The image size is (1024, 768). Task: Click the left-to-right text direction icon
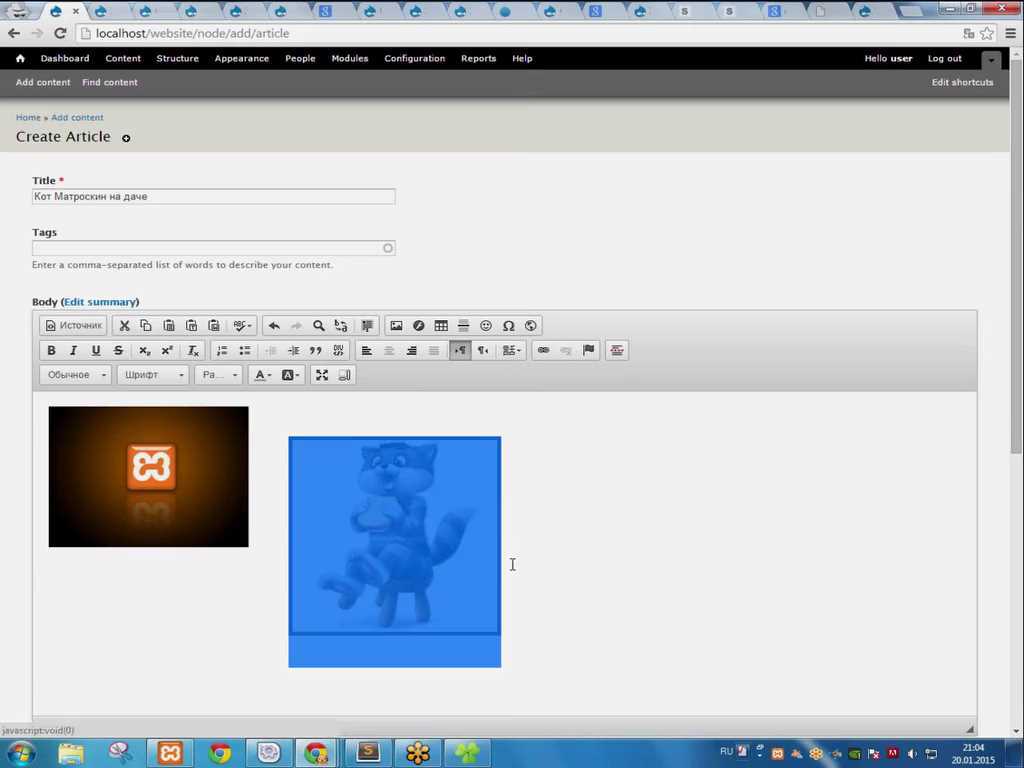460,350
